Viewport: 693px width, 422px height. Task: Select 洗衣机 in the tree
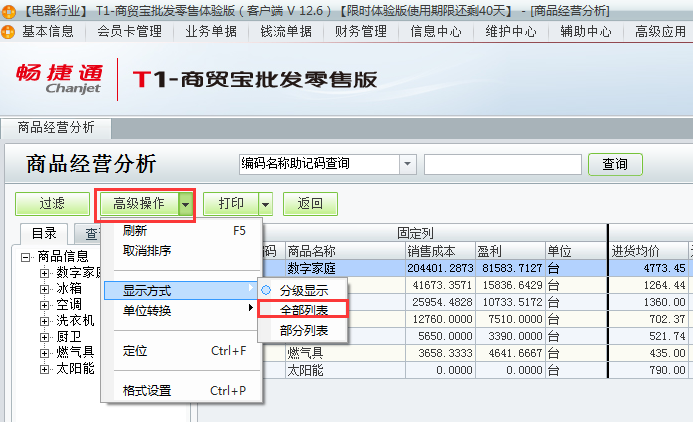(x=75, y=320)
